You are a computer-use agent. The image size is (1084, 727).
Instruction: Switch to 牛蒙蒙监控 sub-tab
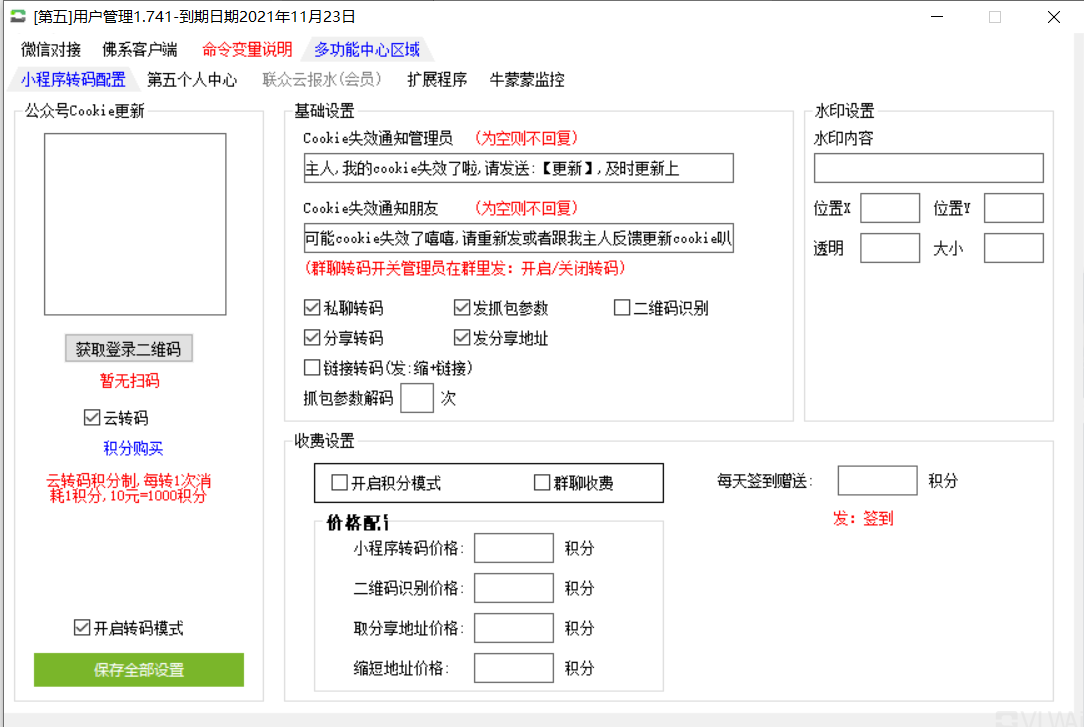pos(527,80)
